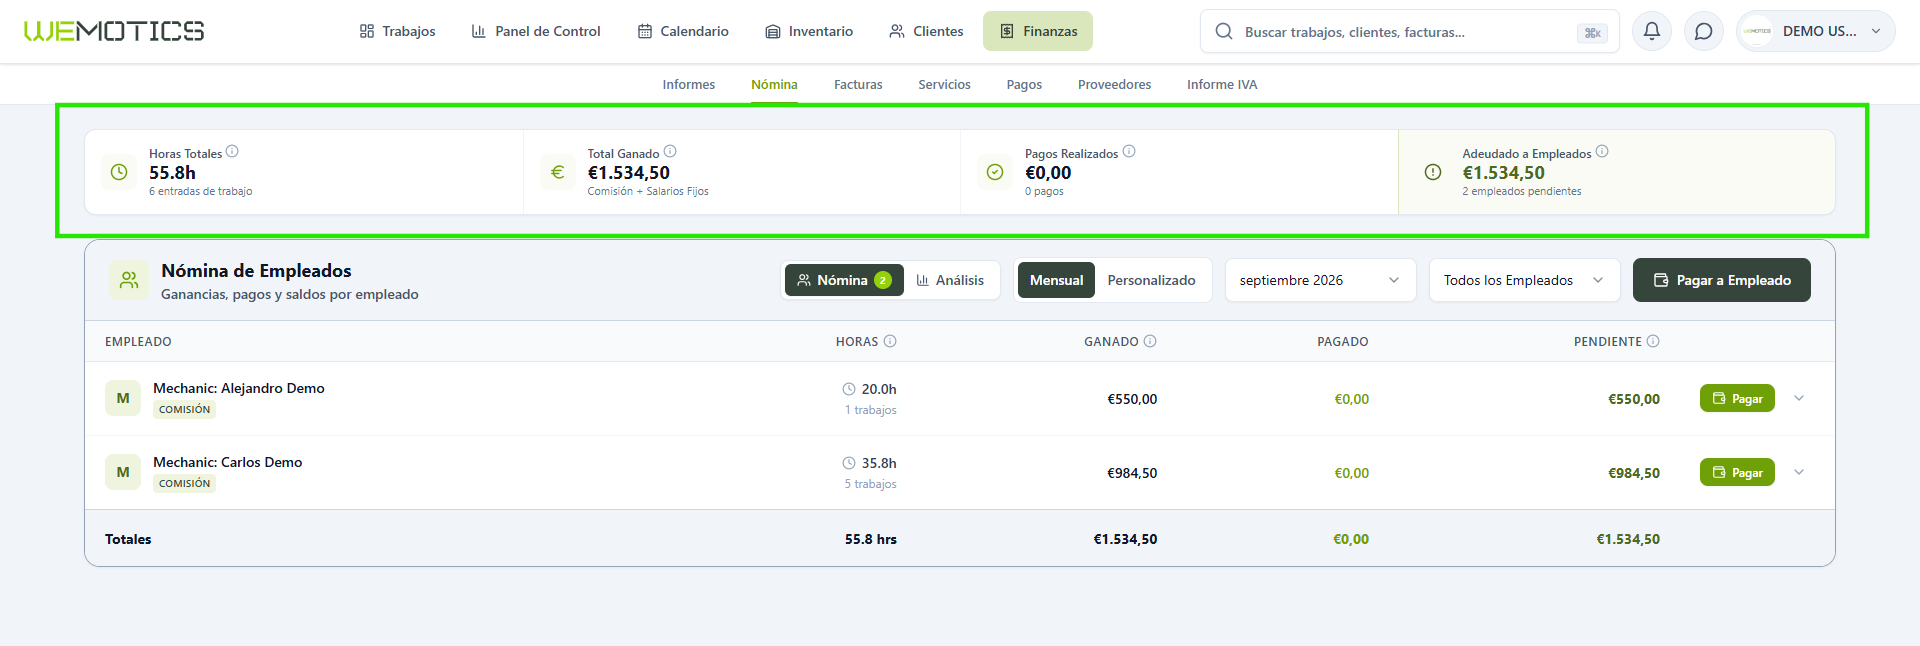Open the Calendario section
The width and height of the screenshot is (1920, 646).
click(683, 31)
